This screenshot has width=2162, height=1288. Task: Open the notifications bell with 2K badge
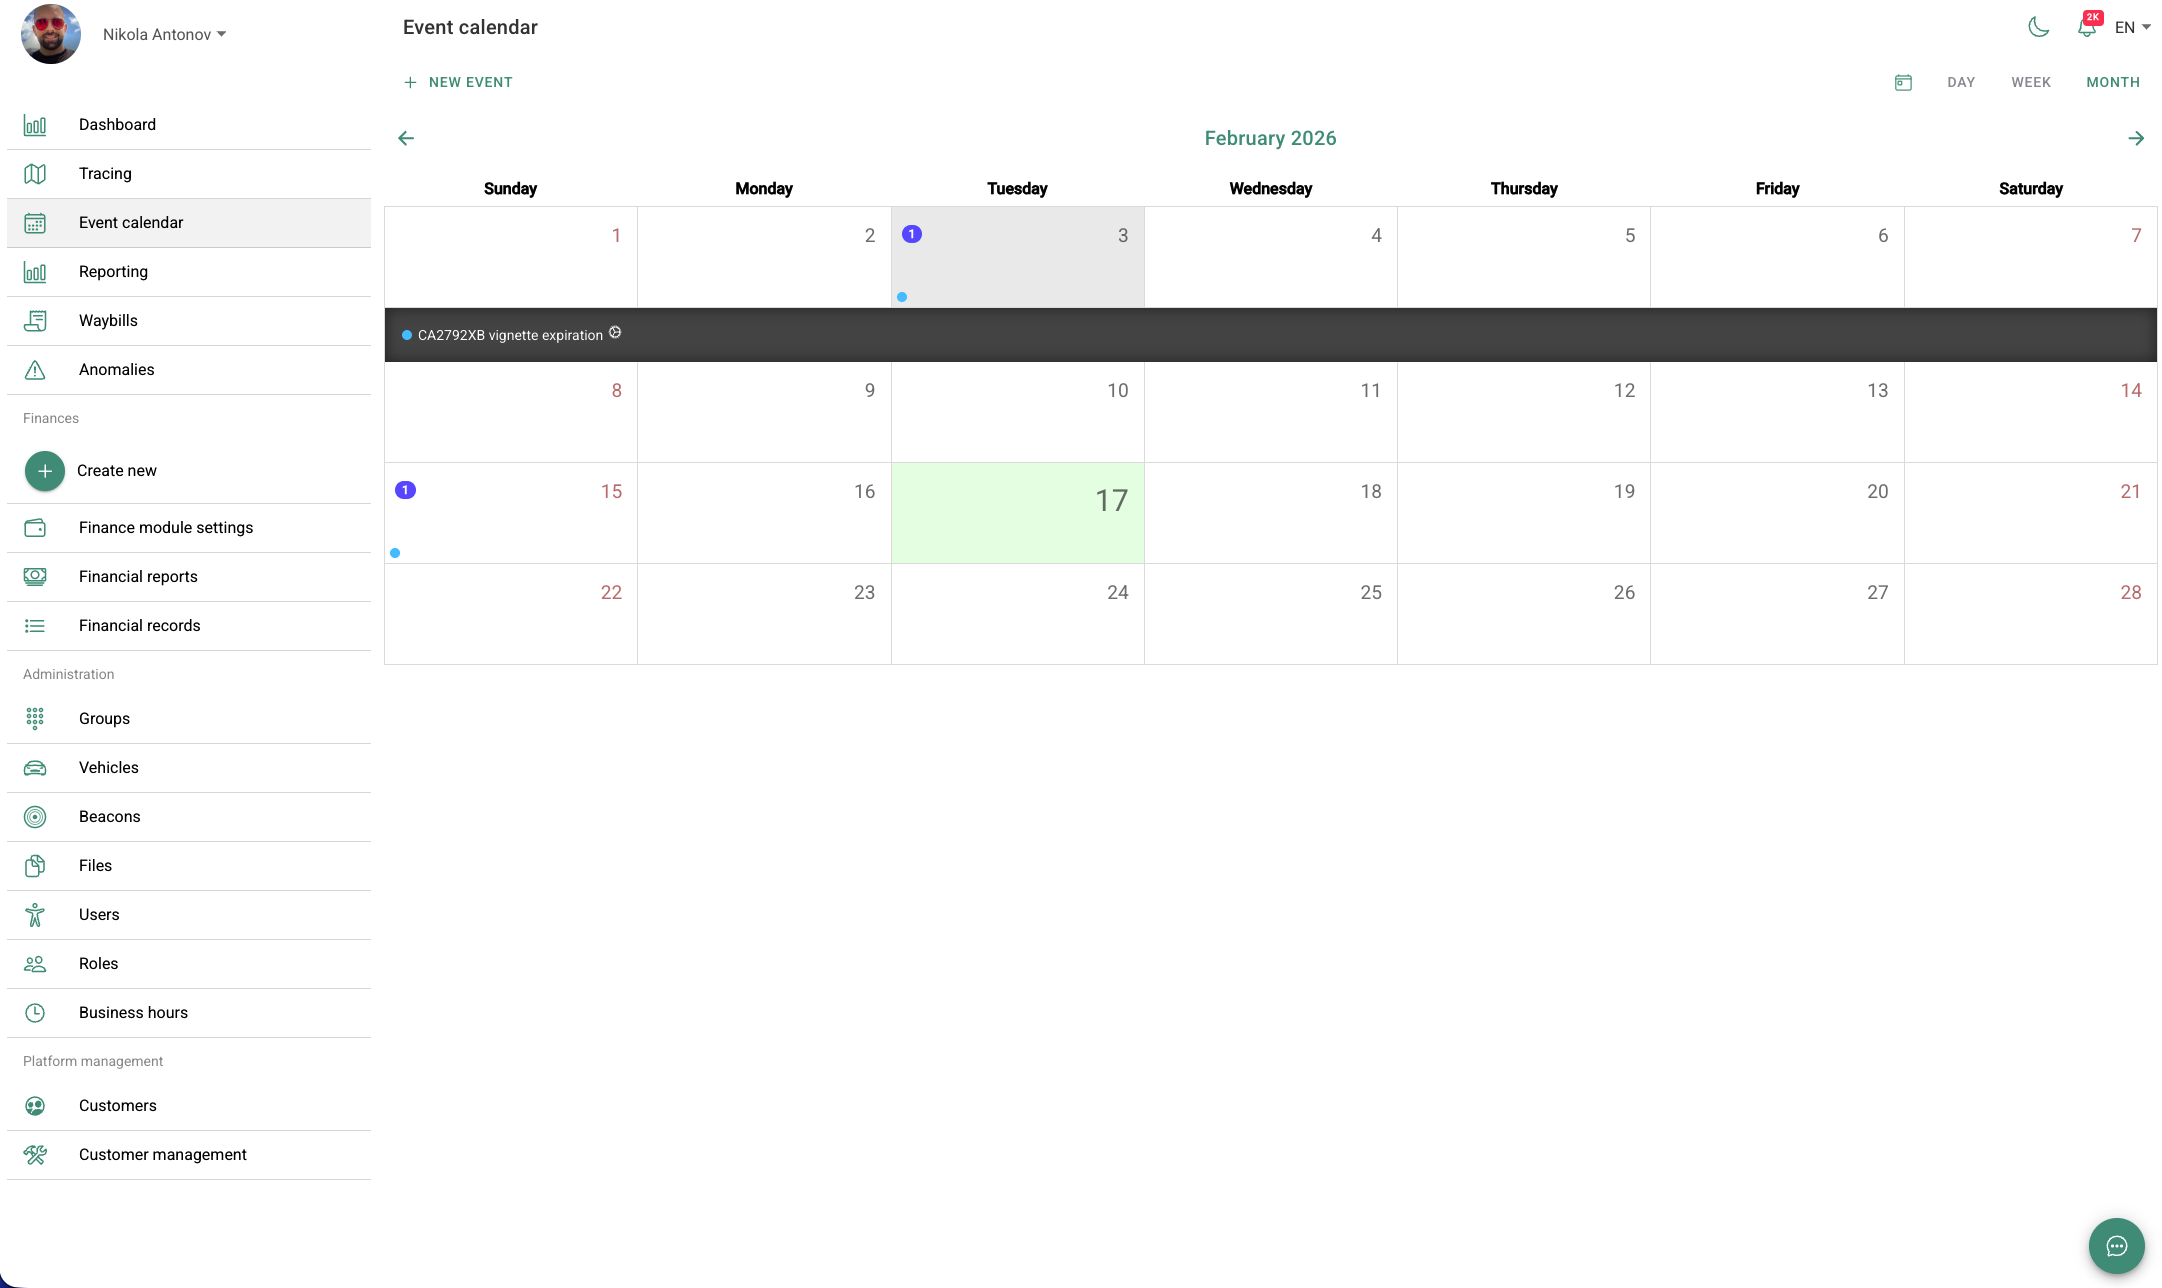(x=2086, y=27)
